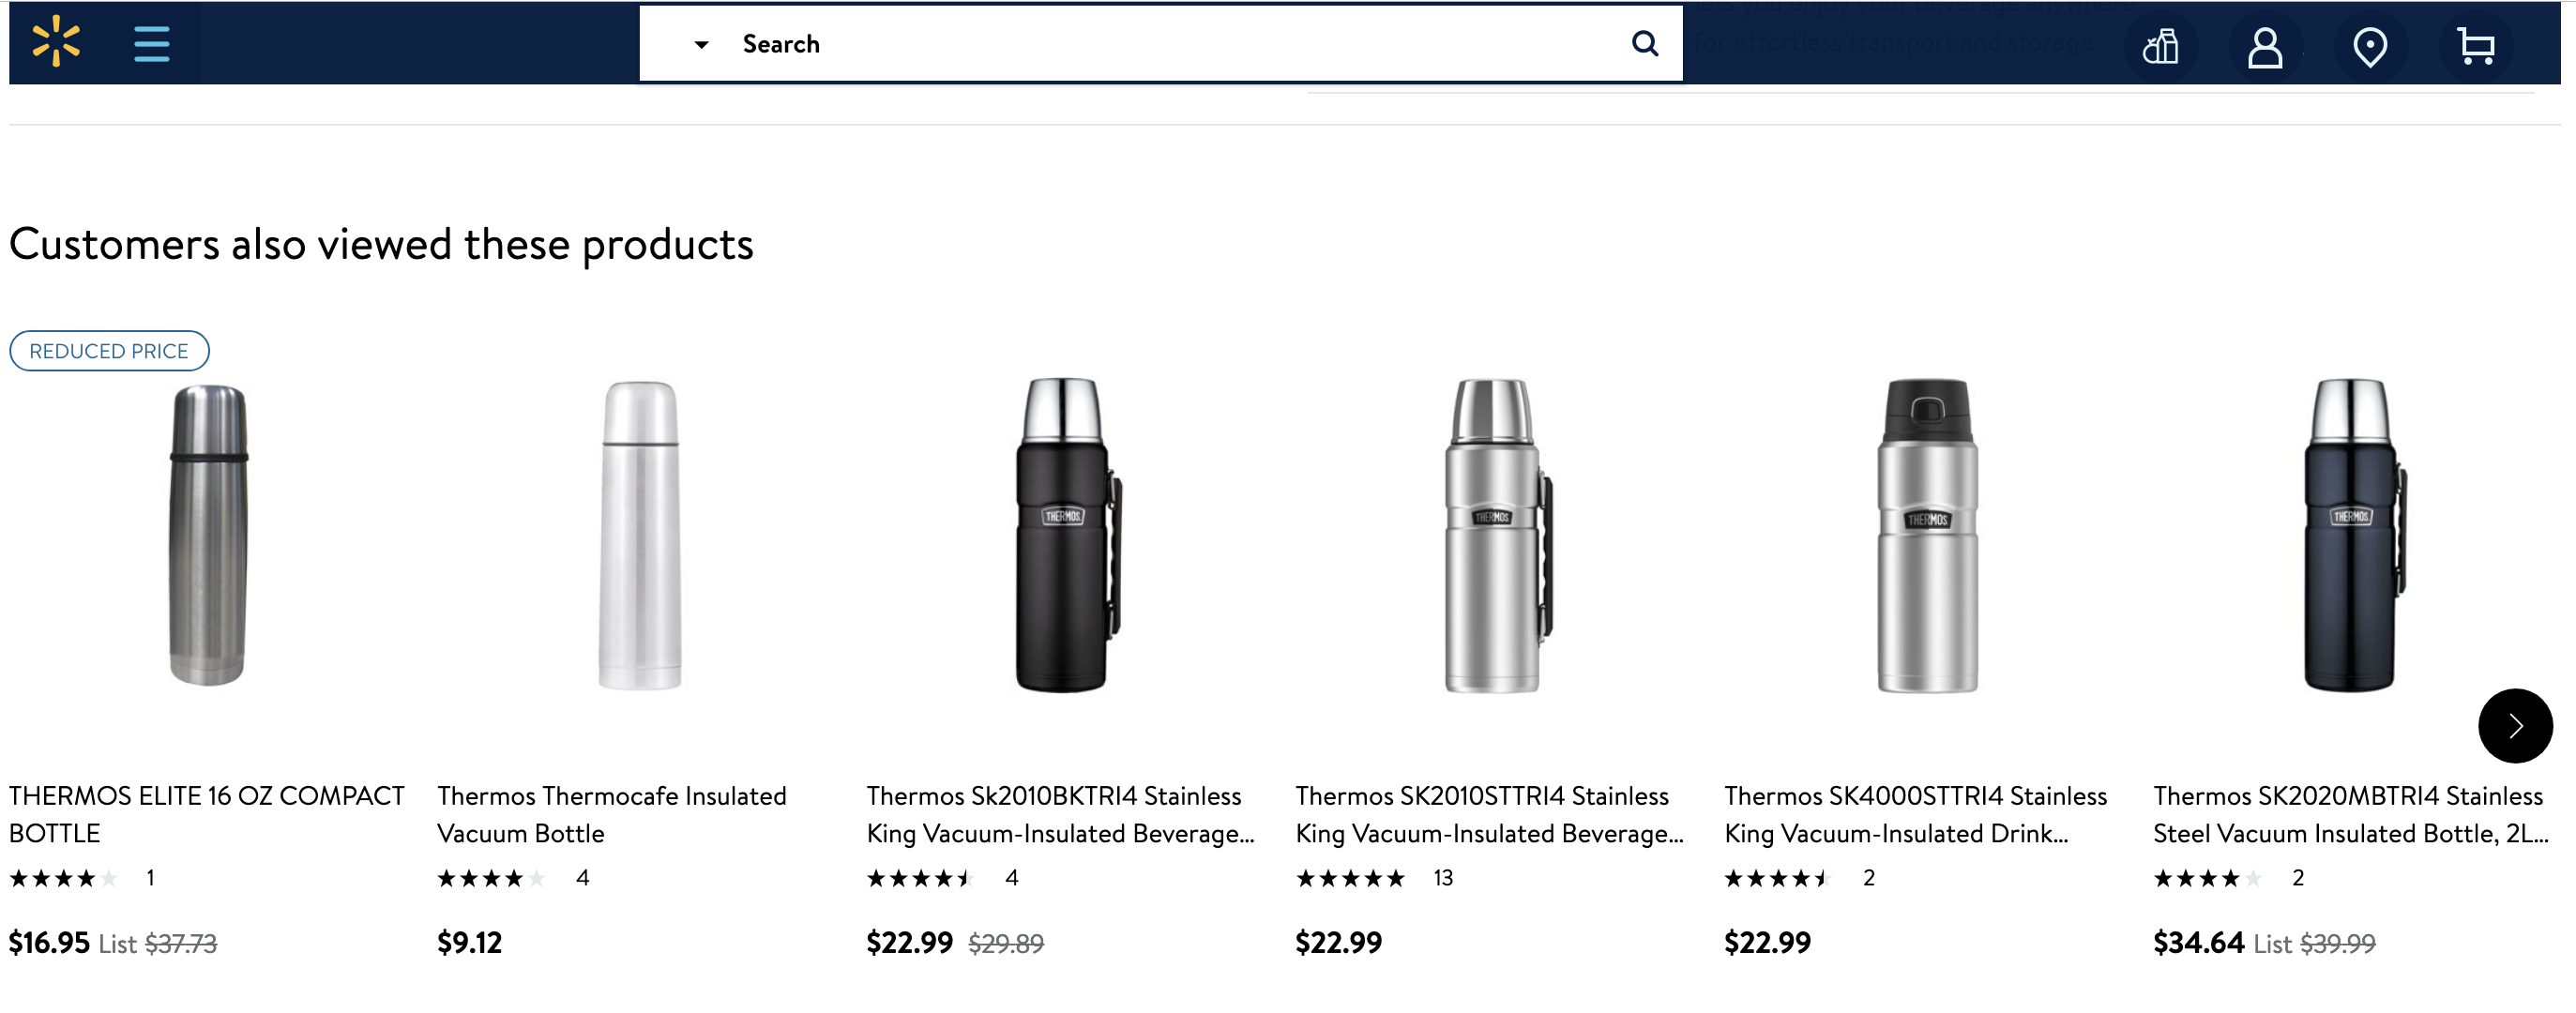The width and height of the screenshot is (2576, 1013).
Task: Open Thermos SK2020MBTRI4 Vacuum Insulated Bottle link
Action: (2350, 814)
